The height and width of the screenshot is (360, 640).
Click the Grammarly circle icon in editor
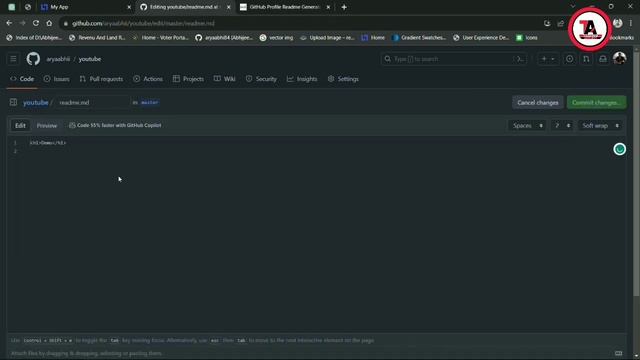[620, 149]
